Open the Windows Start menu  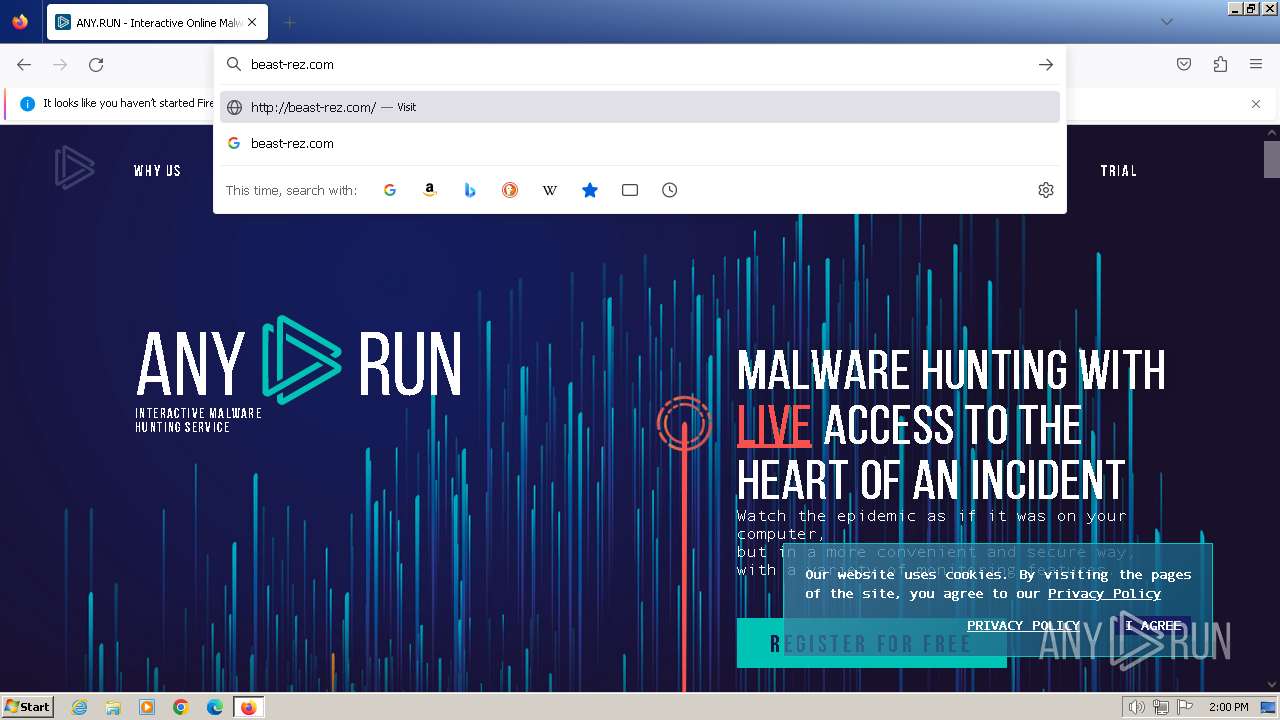click(28, 706)
